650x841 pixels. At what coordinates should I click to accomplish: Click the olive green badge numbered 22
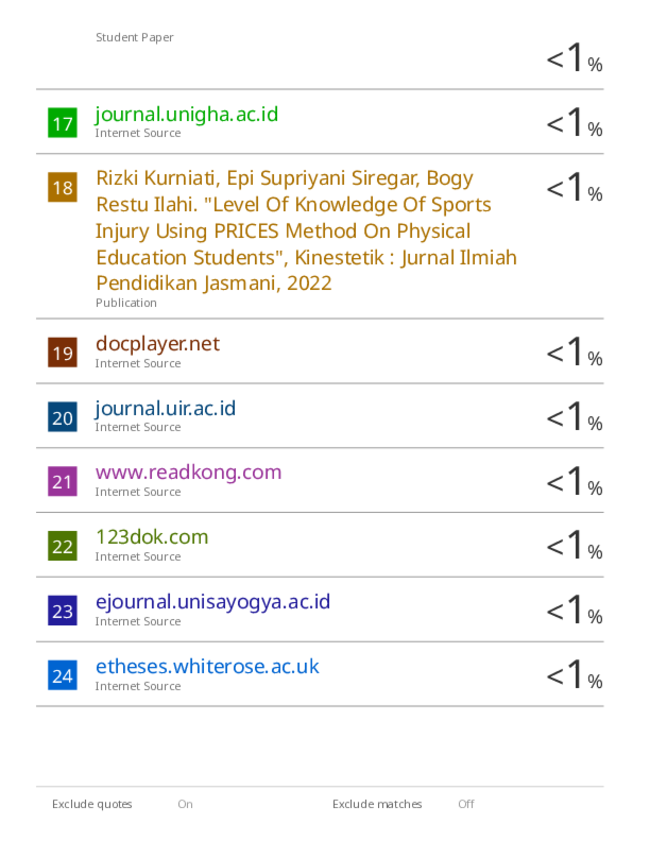pyautogui.click(x=62, y=546)
